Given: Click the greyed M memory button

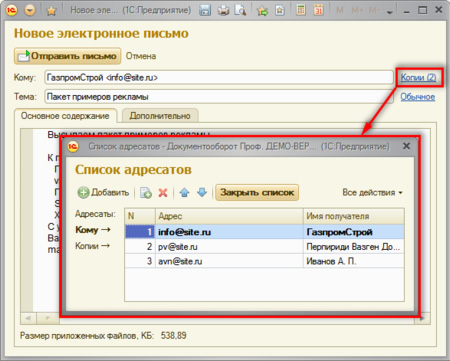Looking at the screenshot, I should pos(340,11).
